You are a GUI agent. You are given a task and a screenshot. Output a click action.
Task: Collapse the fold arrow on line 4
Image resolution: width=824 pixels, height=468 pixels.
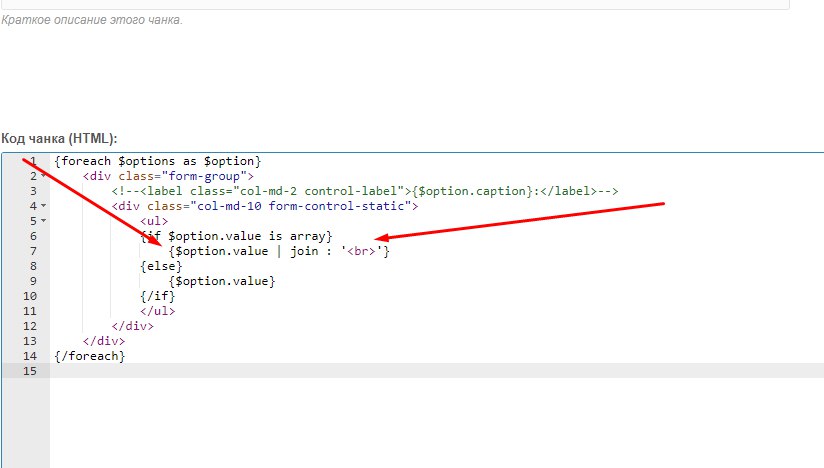tap(44, 206)
